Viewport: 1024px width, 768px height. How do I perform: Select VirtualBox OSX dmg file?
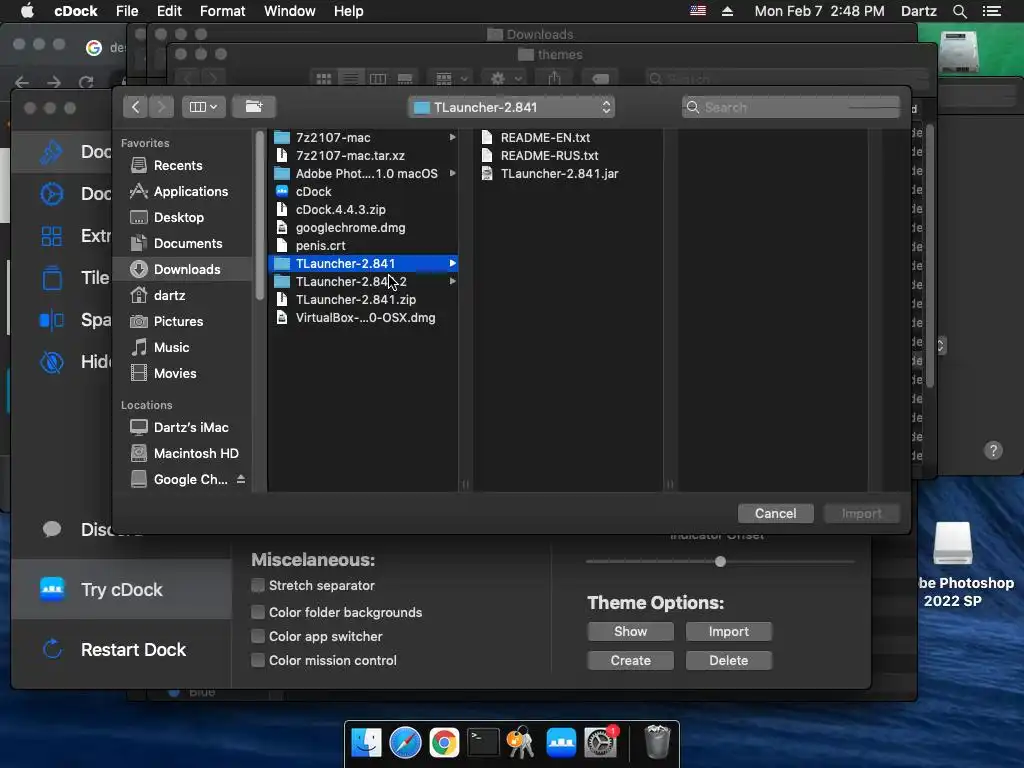coord(365,318)
